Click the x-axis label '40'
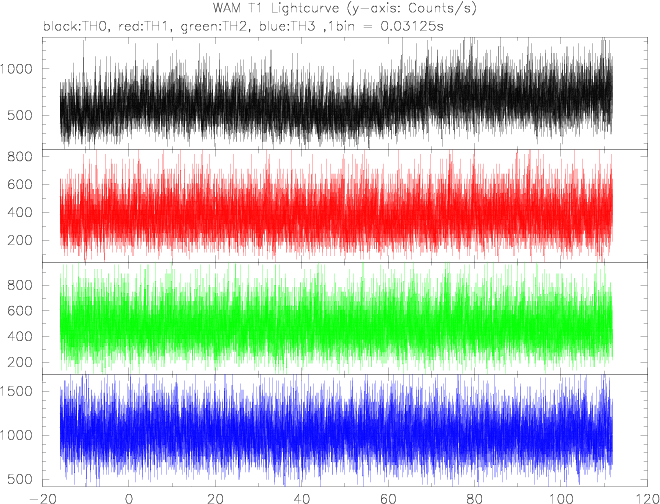The image size is (660, 504). pos(301,497)
